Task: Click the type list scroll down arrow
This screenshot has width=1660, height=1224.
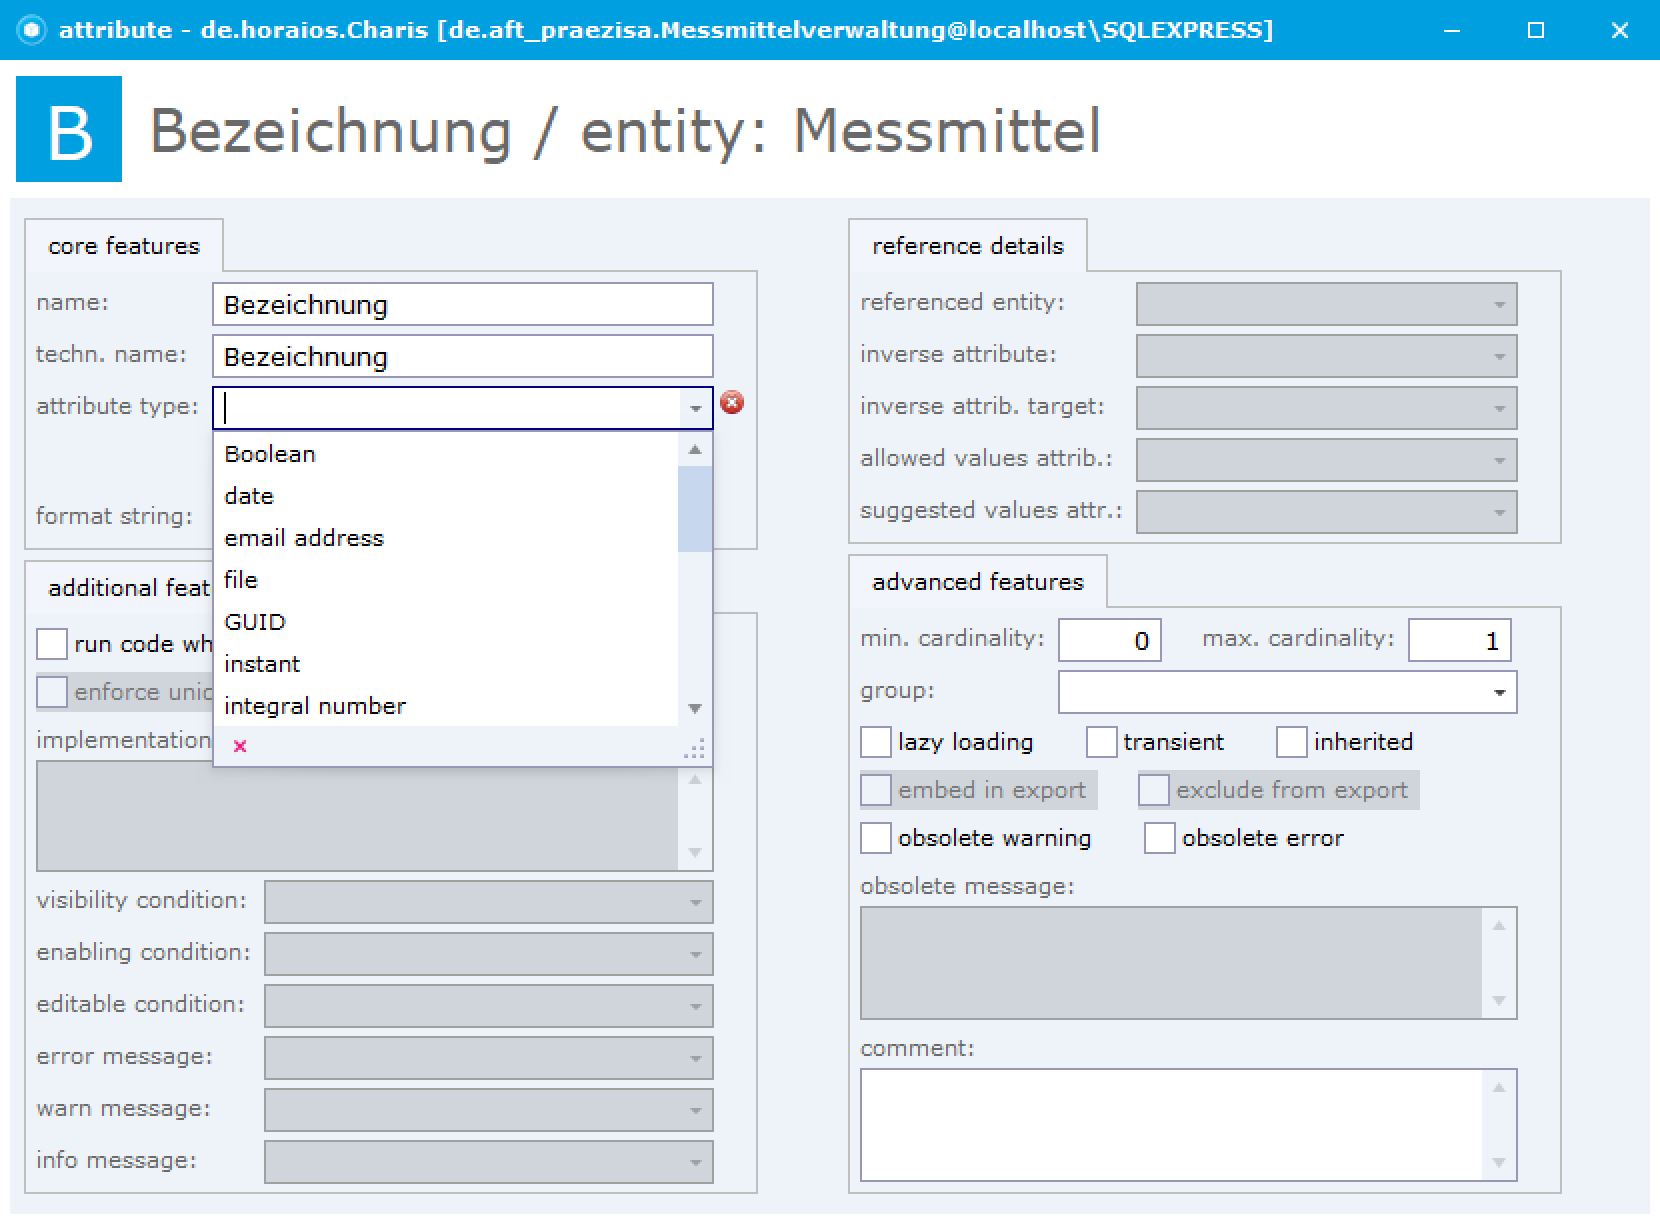Action: click(695, 708)
